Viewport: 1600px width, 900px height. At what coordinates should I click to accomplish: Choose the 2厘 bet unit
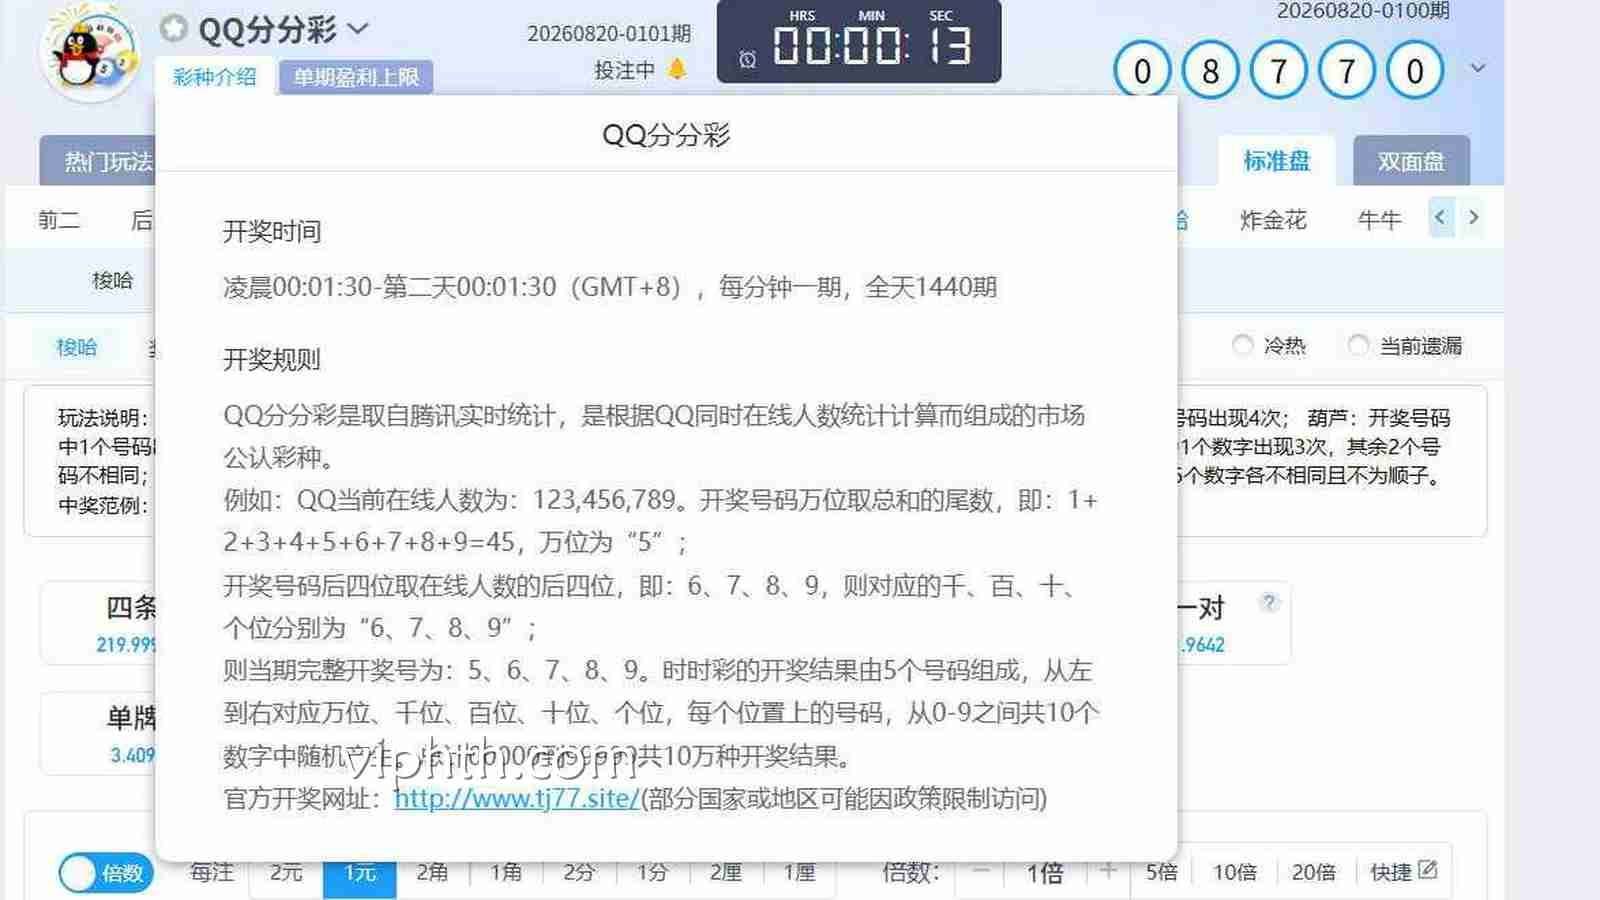tap(726, 872)
